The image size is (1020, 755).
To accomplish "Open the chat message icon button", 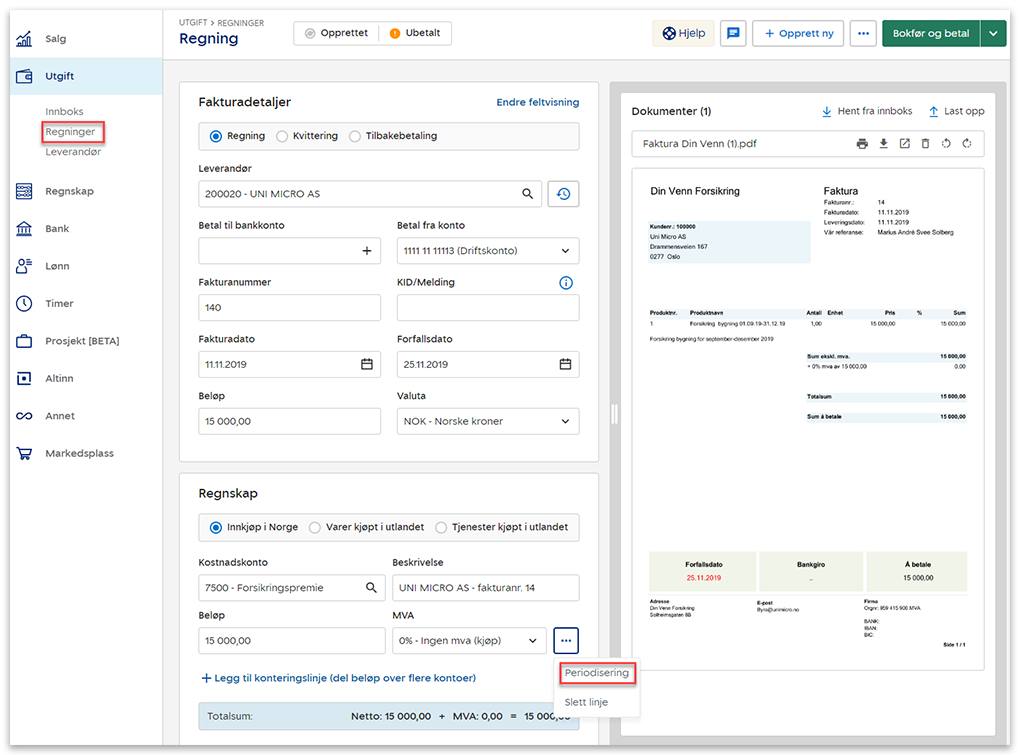I will pos(733,33).
